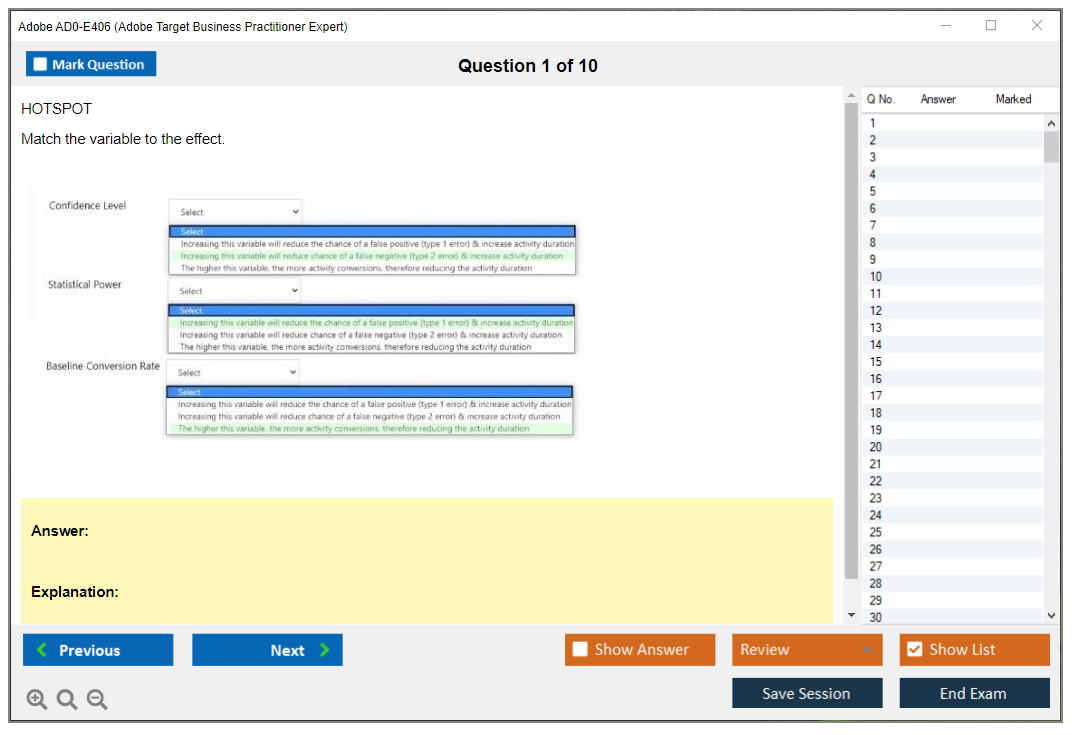Uncheck the Show List checkbox

tap(914, 650)
